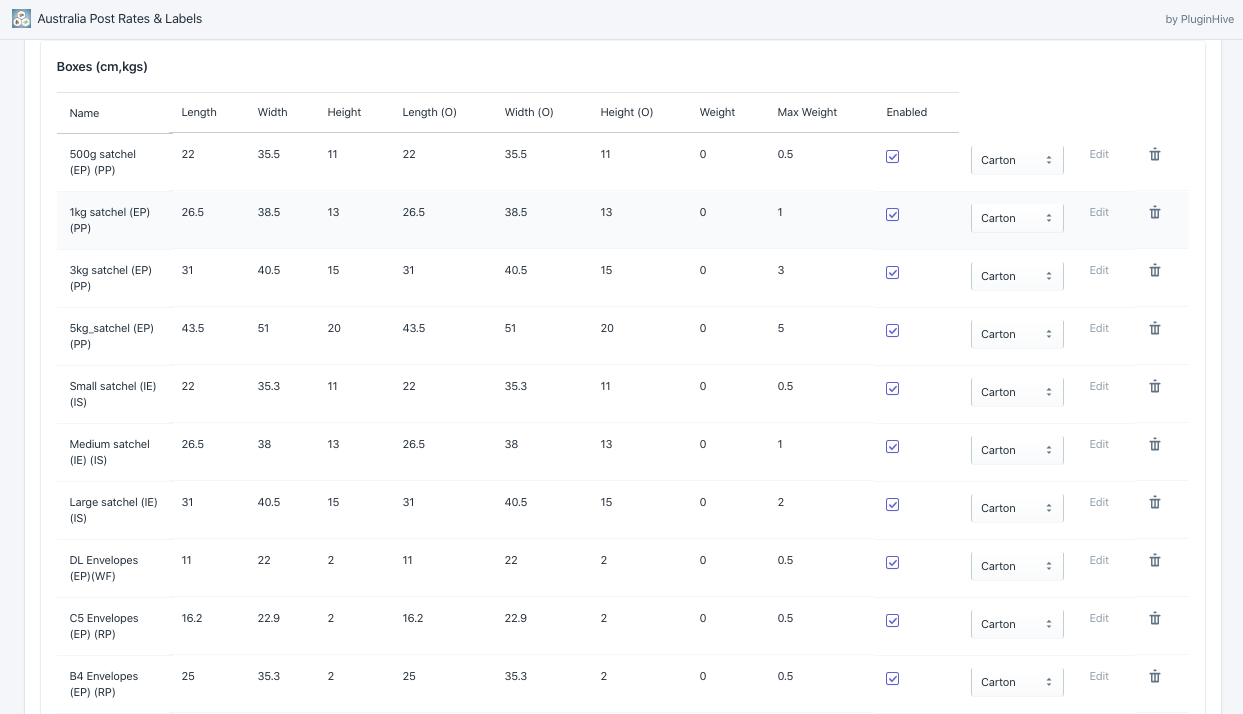Click the 'Australia Post Rates & Labels' title
Image resolution: width=1243 pixels, height=714 pixels.
pos(120,18)
